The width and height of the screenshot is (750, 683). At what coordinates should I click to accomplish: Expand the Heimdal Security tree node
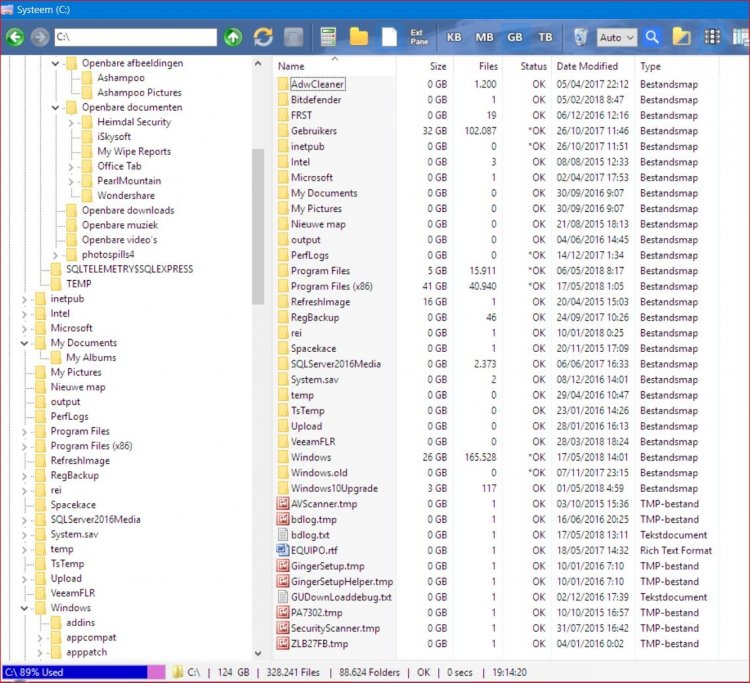click(x=72, y=122)
